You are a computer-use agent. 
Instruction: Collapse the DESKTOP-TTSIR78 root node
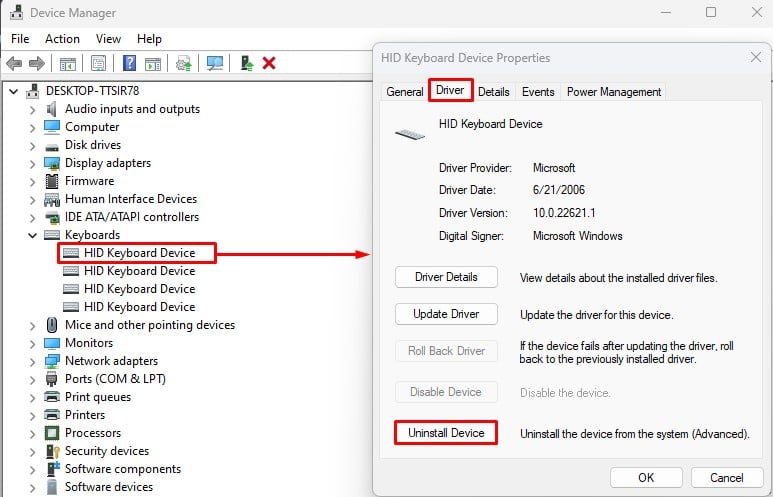point(14,91)
